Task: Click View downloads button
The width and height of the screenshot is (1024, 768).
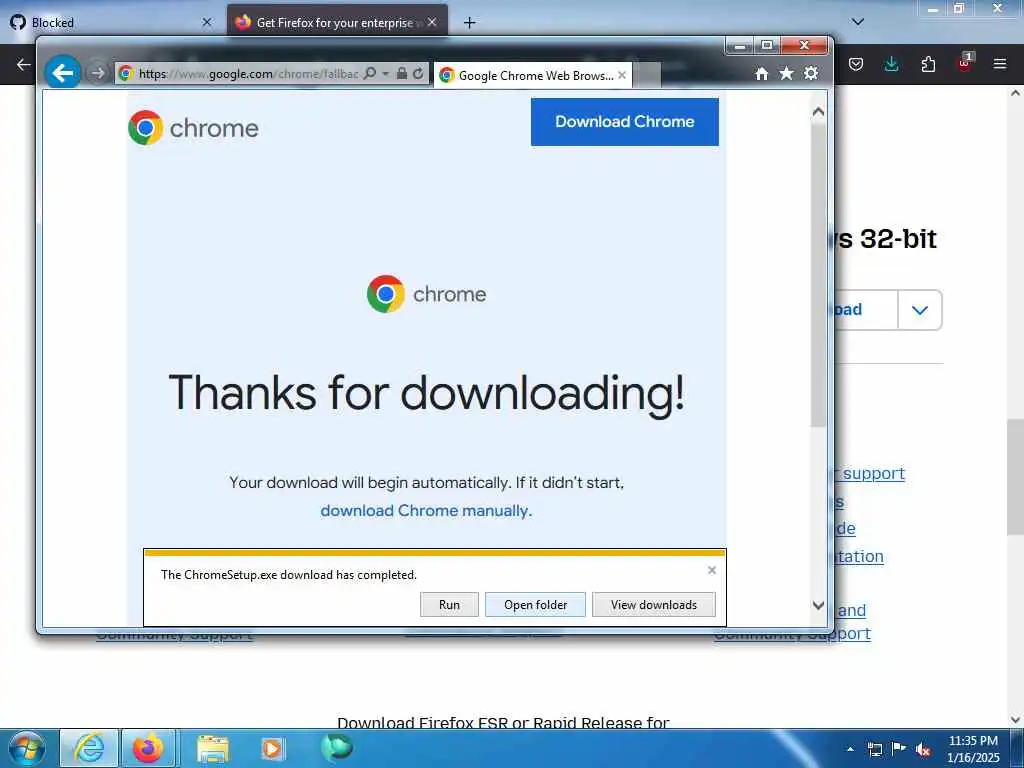Action: point(654,605)
